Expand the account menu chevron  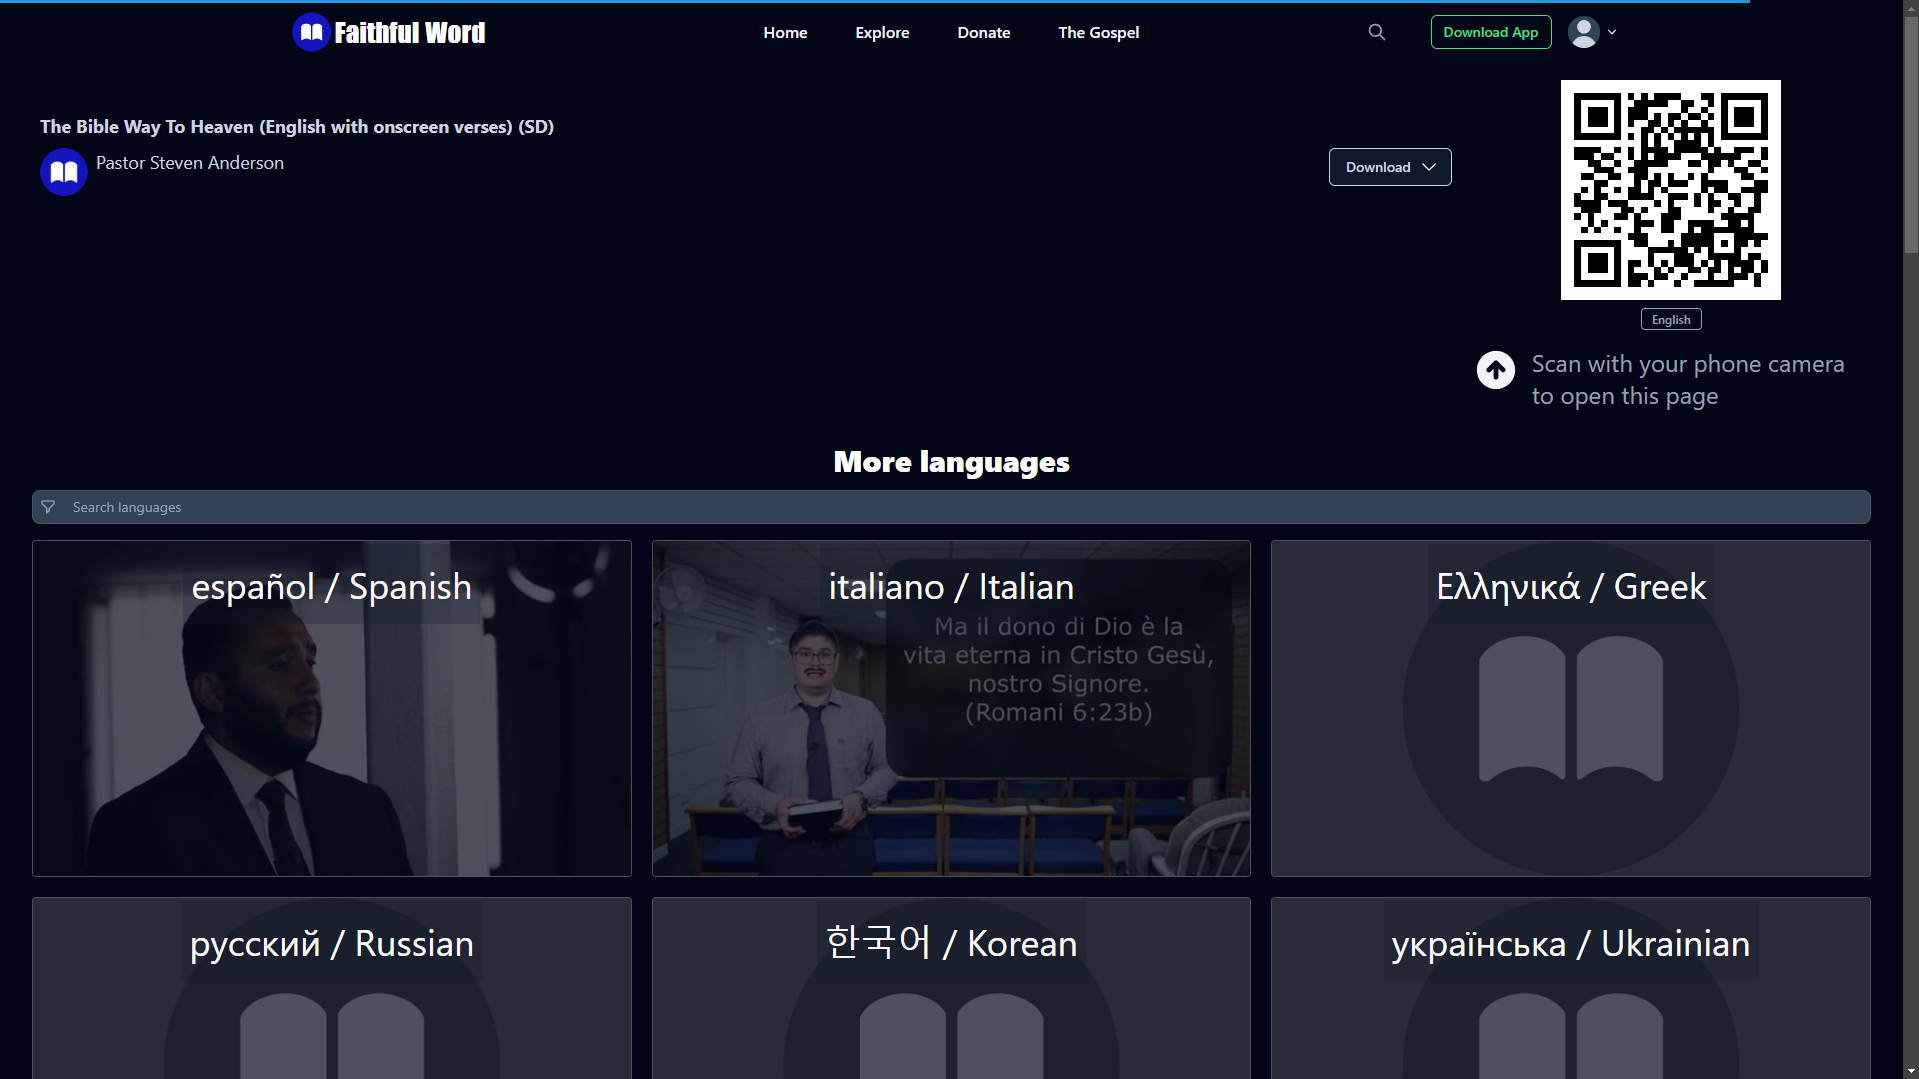1612,32
